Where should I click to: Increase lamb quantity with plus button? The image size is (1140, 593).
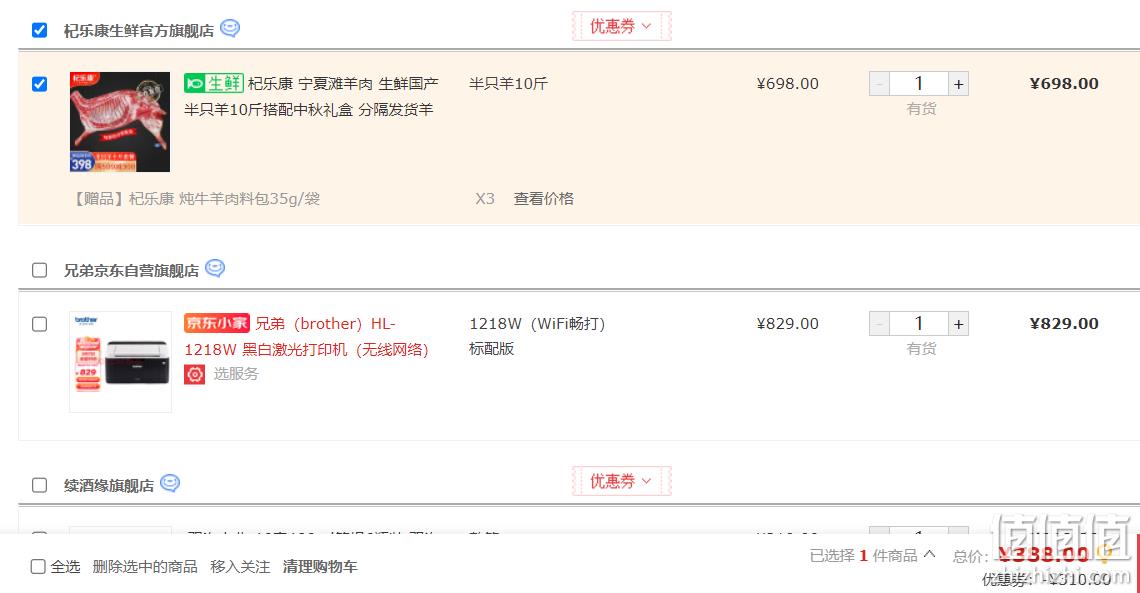[x=958, y=84]
